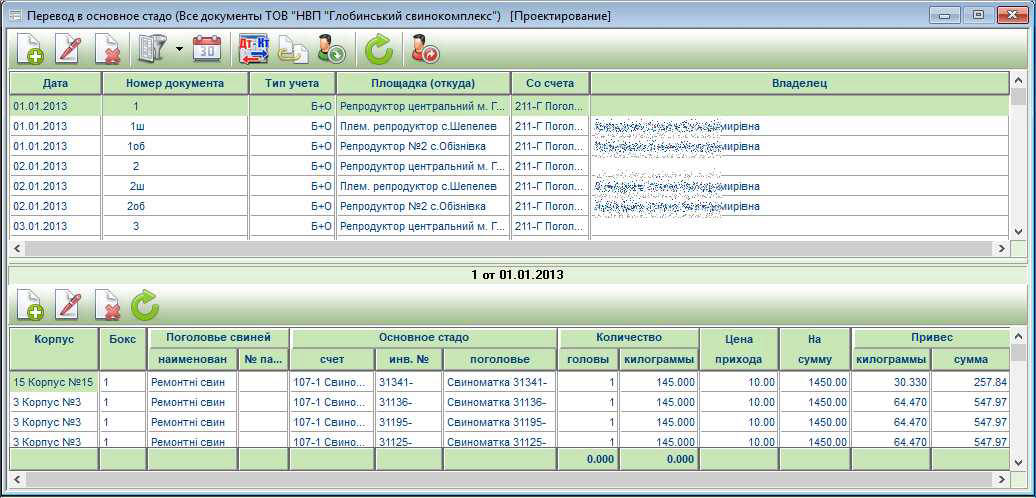
Task: Click the Владелец column header
Action: [799, 83]
